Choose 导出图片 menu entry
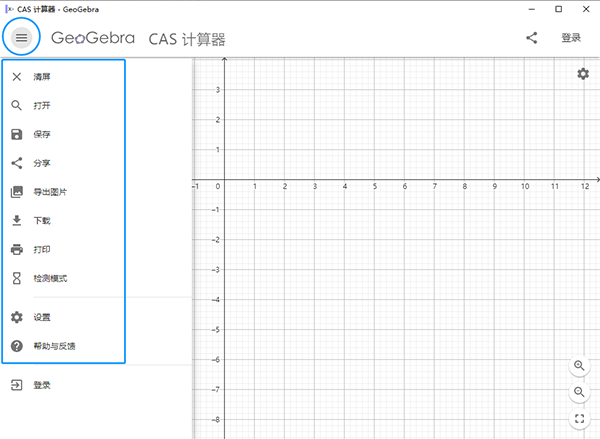600x439 pixels. (x=50, y=192)
